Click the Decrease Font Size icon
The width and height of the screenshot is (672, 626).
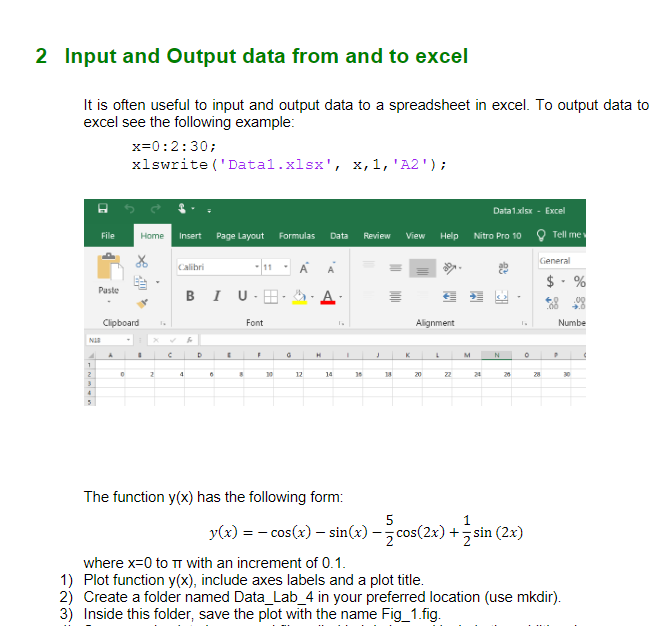(331, 268)
